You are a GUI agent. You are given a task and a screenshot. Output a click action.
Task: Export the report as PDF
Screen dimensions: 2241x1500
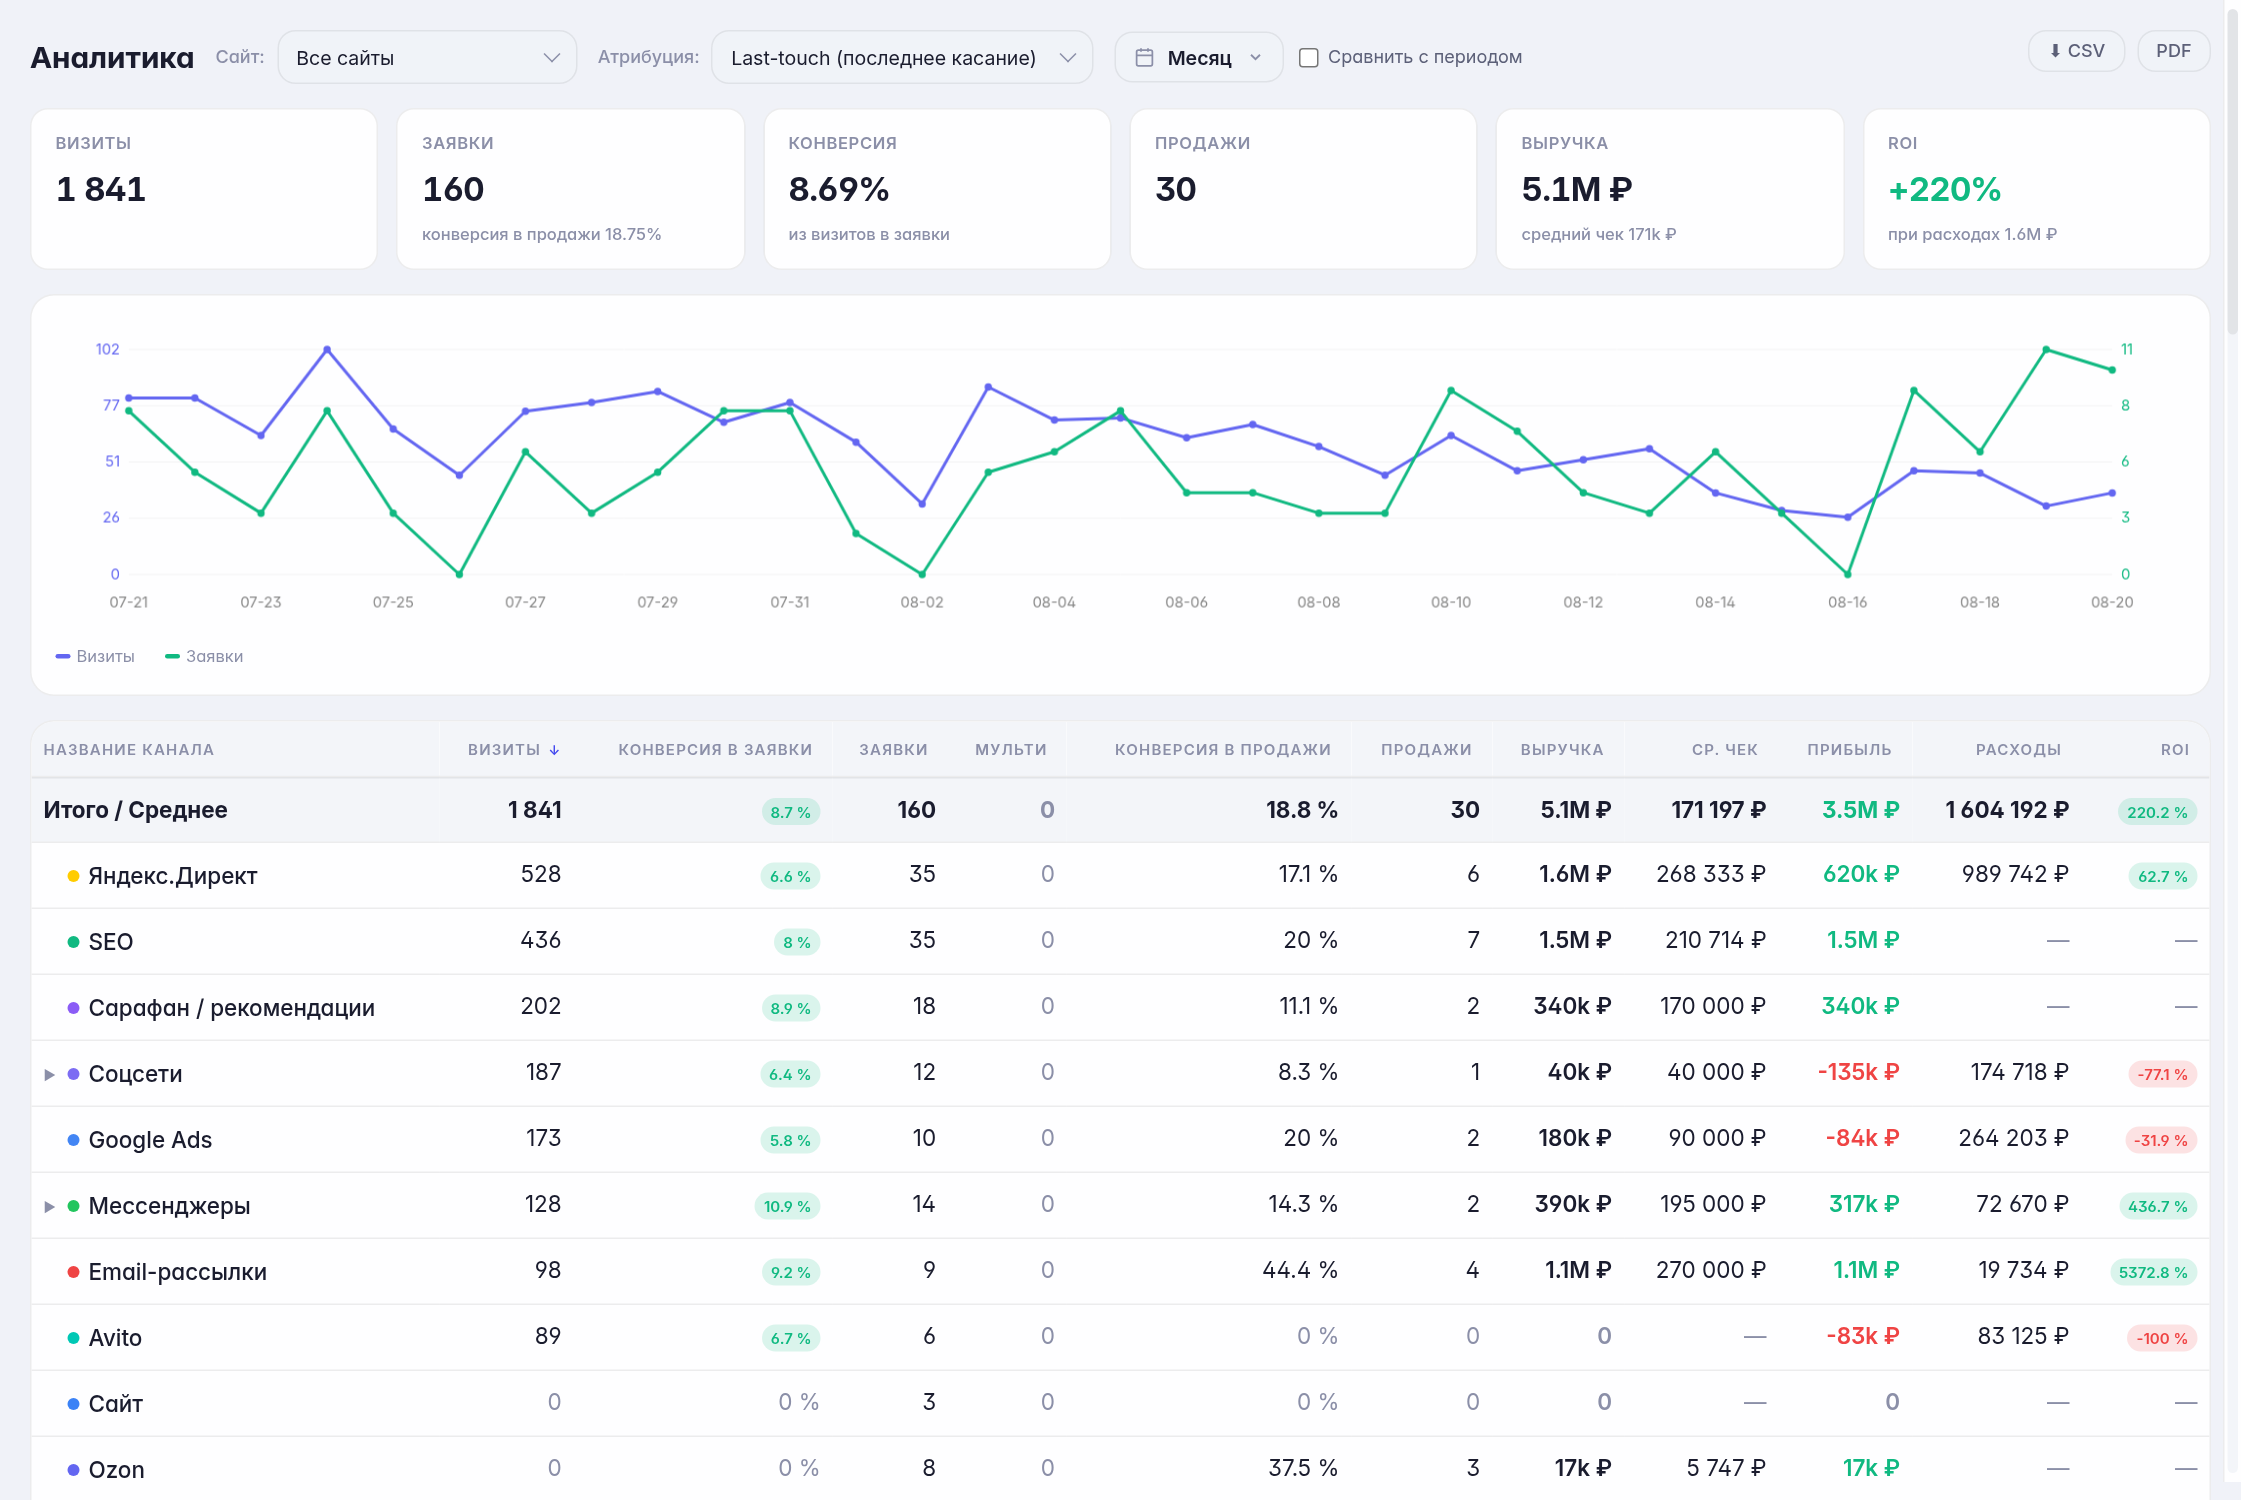2173,51
